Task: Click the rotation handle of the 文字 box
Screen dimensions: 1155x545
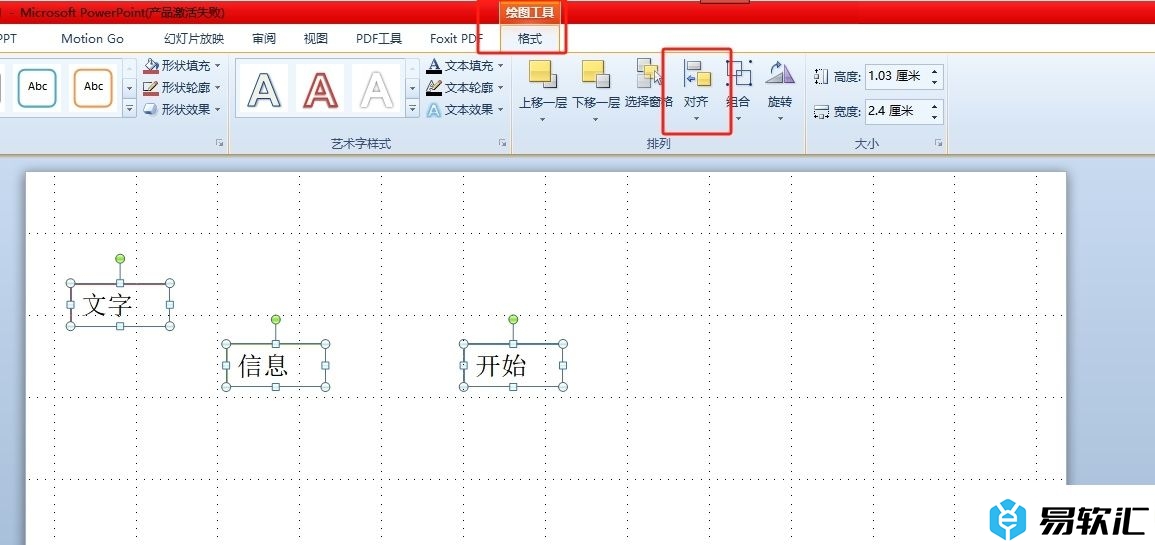Action: (120, 259)
